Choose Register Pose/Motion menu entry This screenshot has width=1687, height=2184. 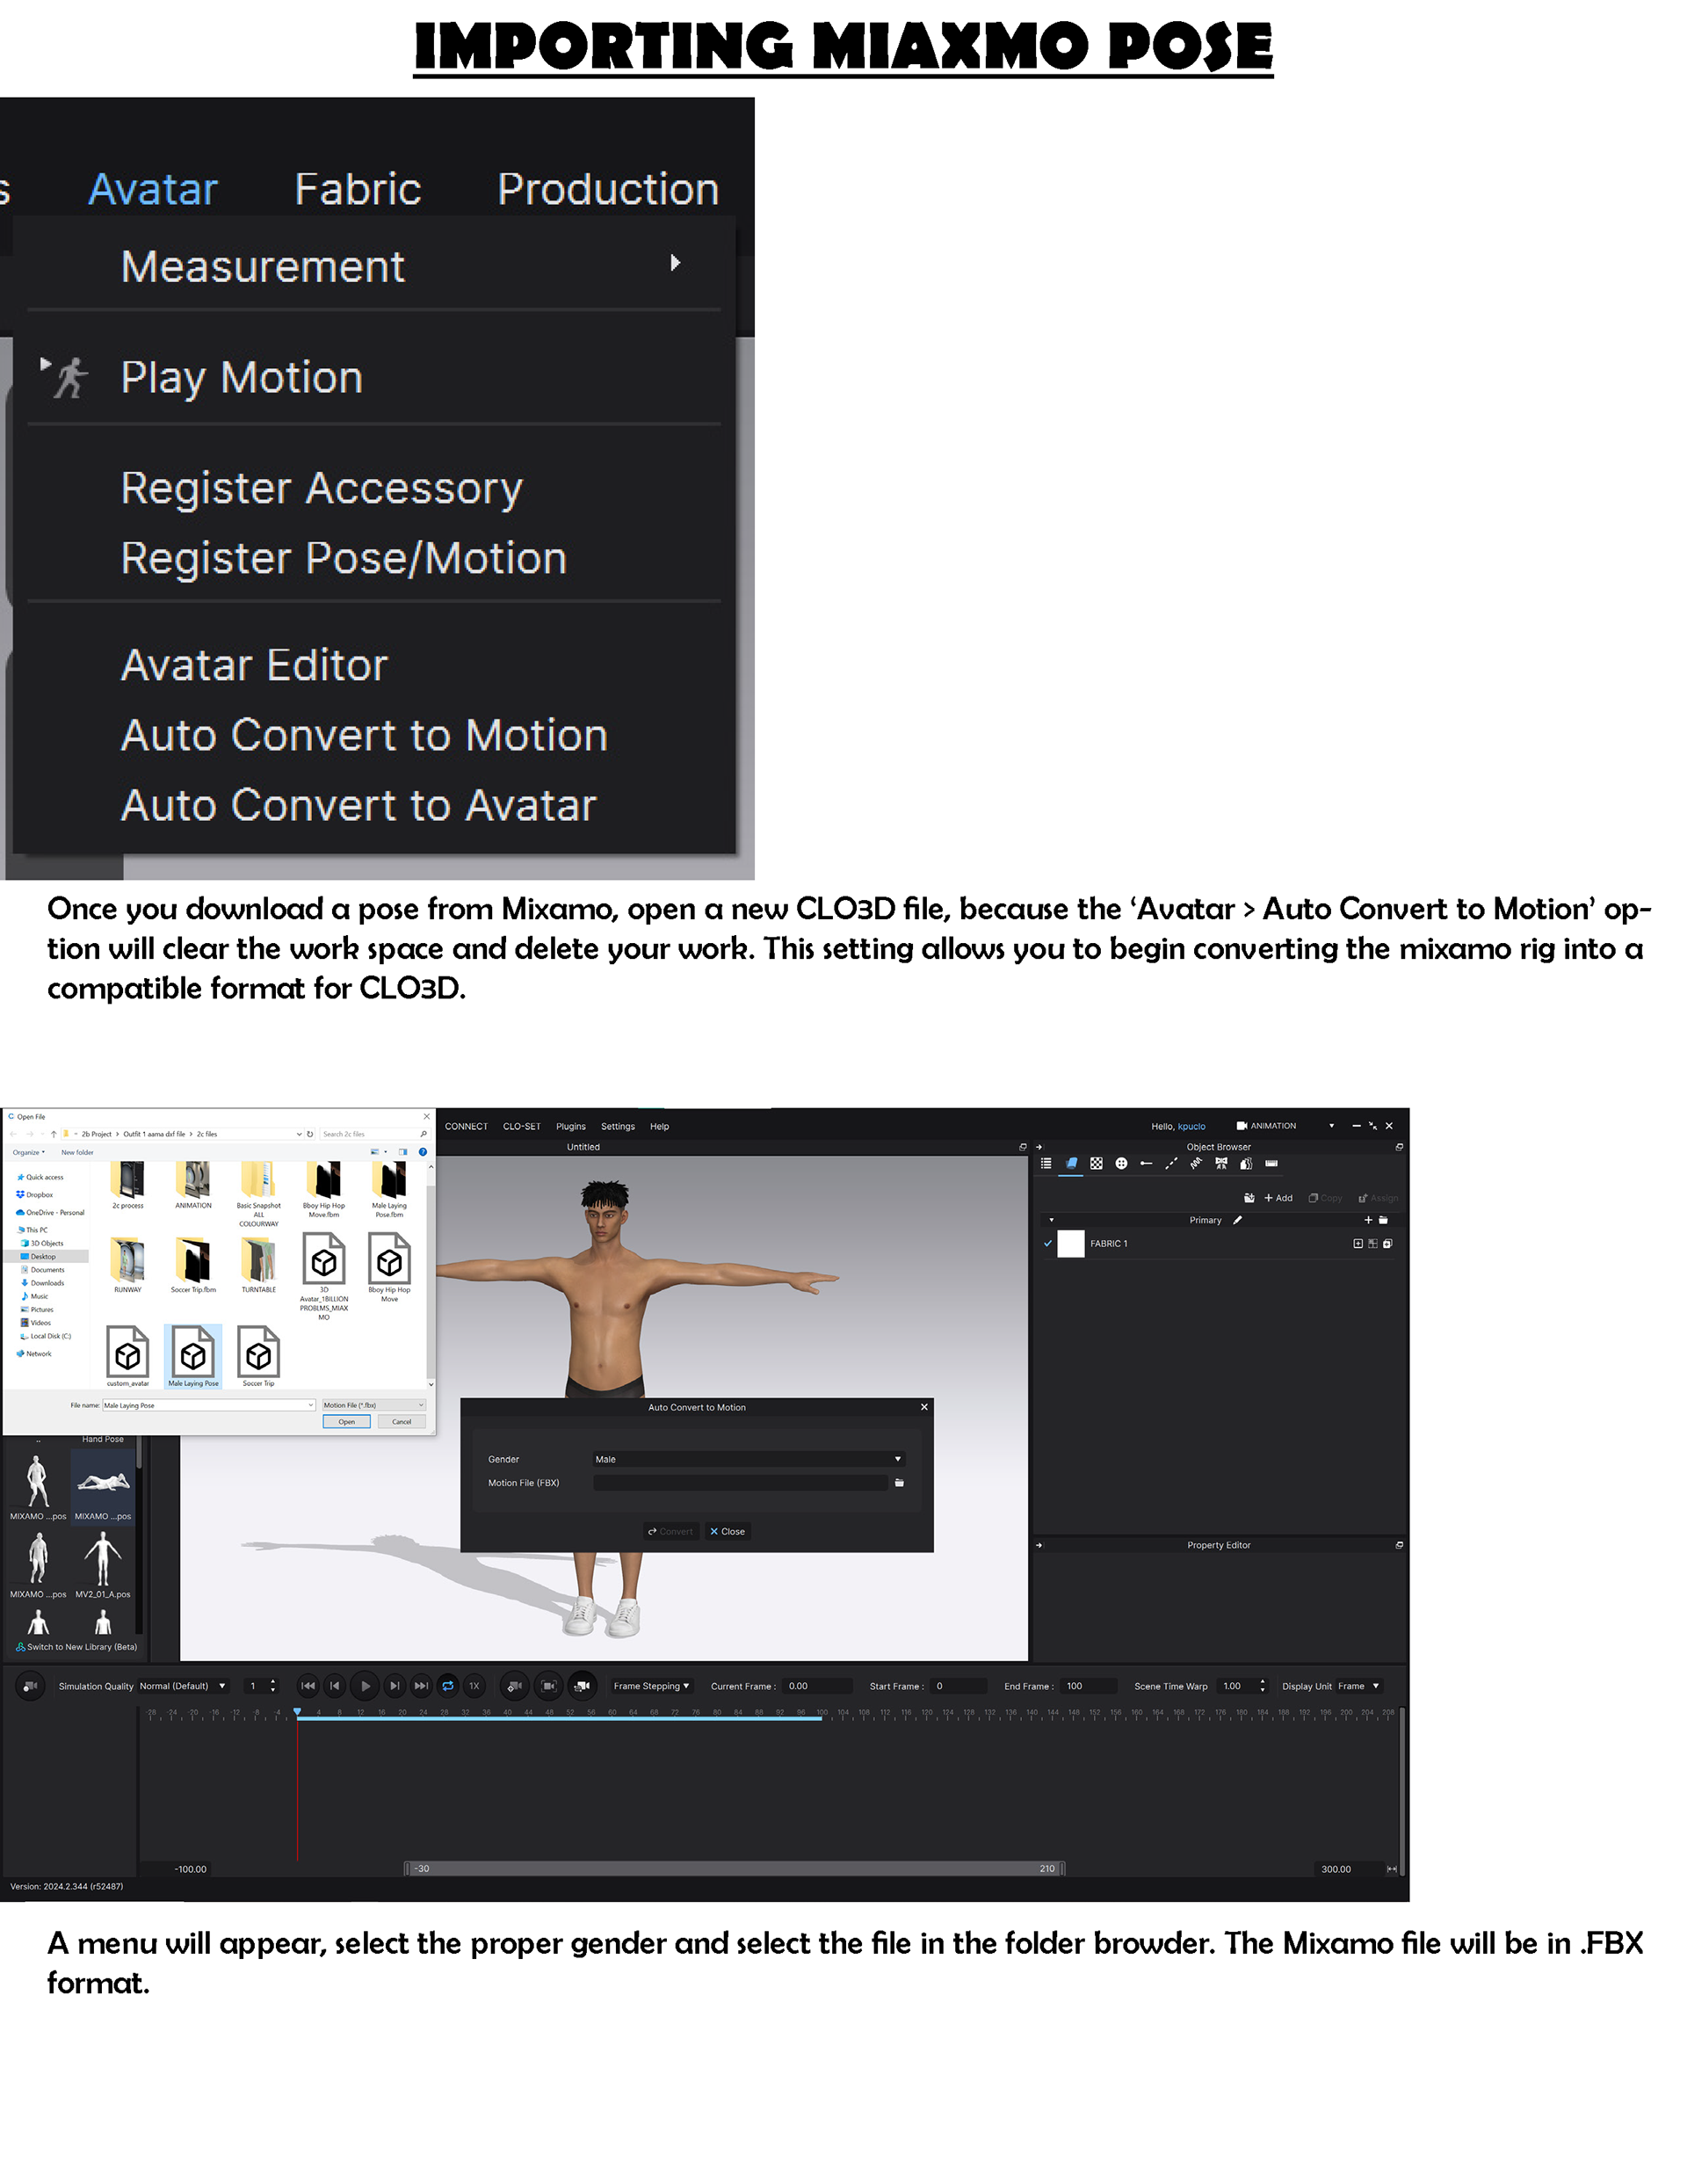click(x=343, y=558)
